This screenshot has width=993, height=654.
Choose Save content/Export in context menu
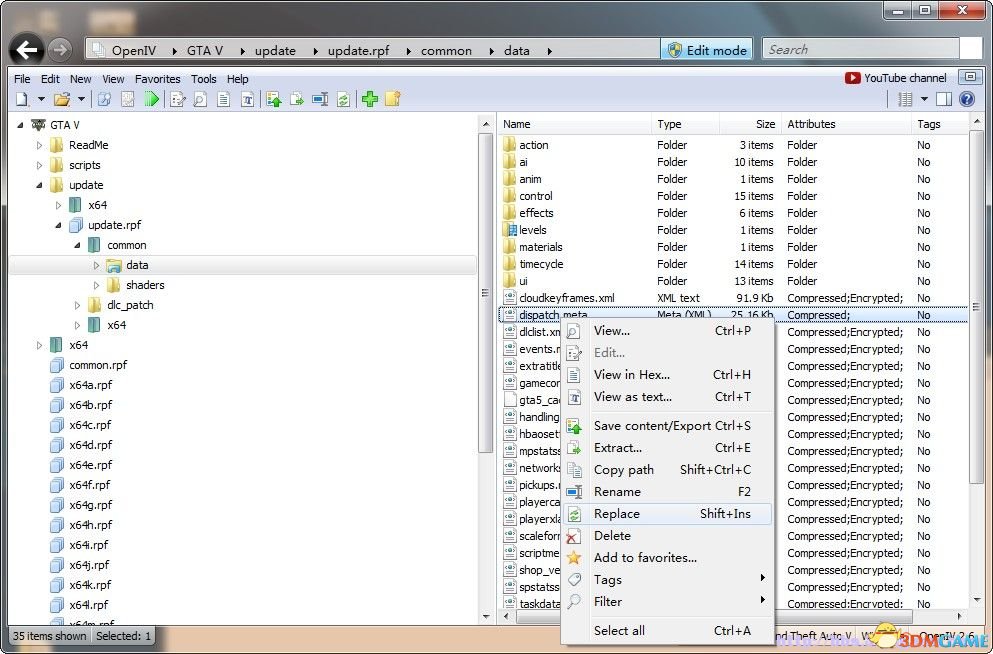667,426
